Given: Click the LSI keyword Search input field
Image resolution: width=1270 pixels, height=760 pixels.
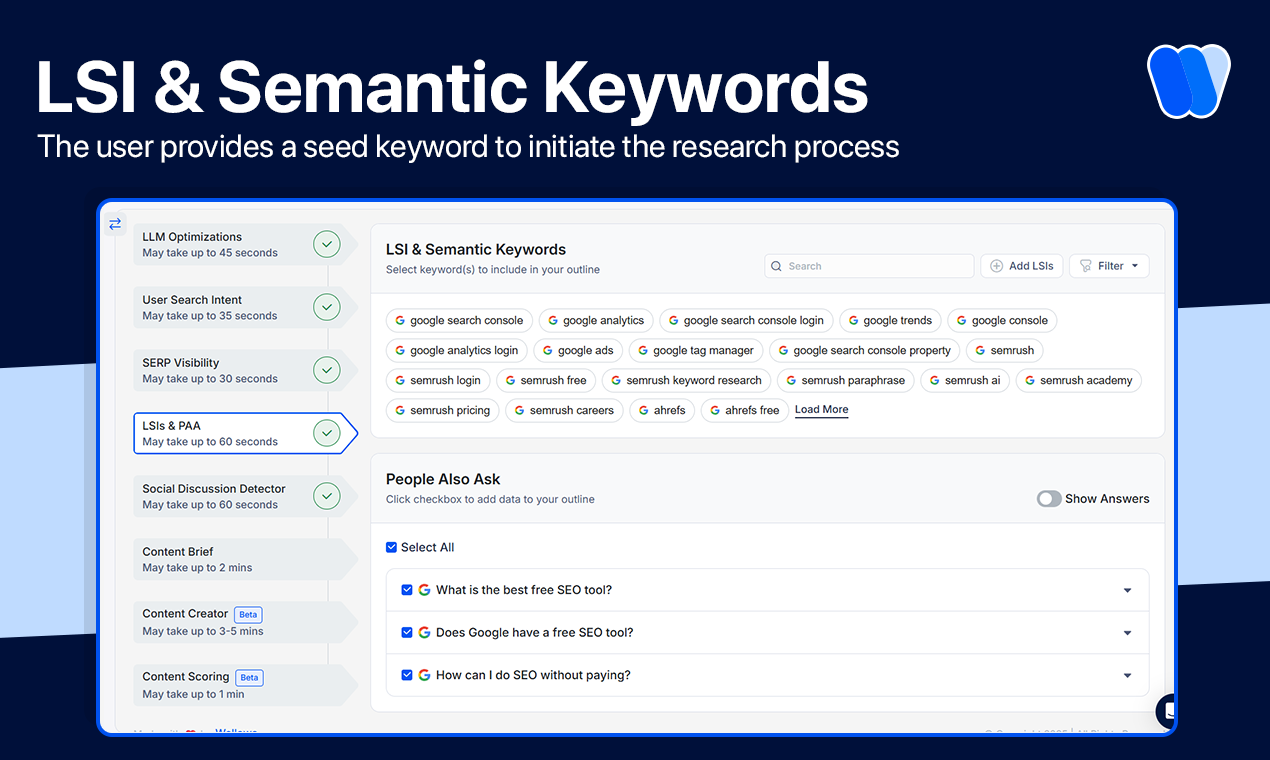Looking at the screenshot, I should 869,266.
